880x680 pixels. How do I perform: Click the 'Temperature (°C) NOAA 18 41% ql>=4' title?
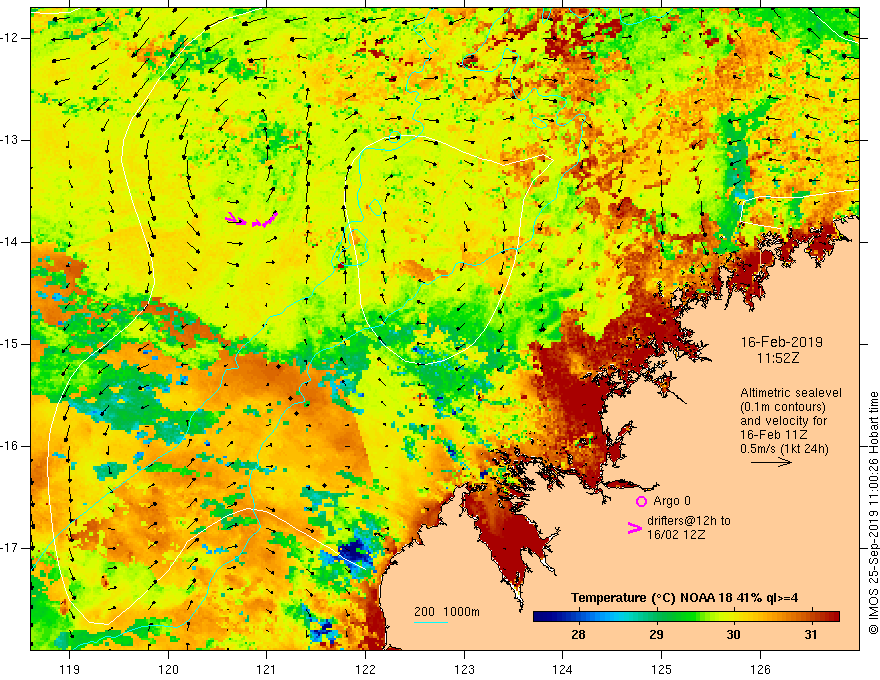click(x=685, y=598)
